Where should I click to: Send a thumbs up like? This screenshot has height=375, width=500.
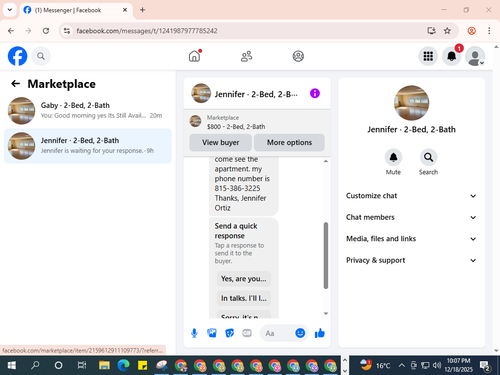(x=320, y=333)
